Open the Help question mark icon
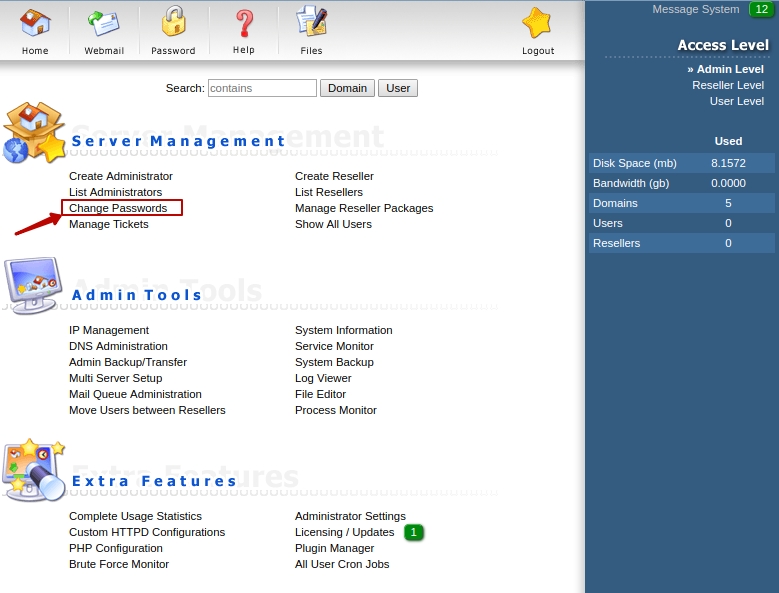This screenshot has width=779, height=593. pos(243,24)
